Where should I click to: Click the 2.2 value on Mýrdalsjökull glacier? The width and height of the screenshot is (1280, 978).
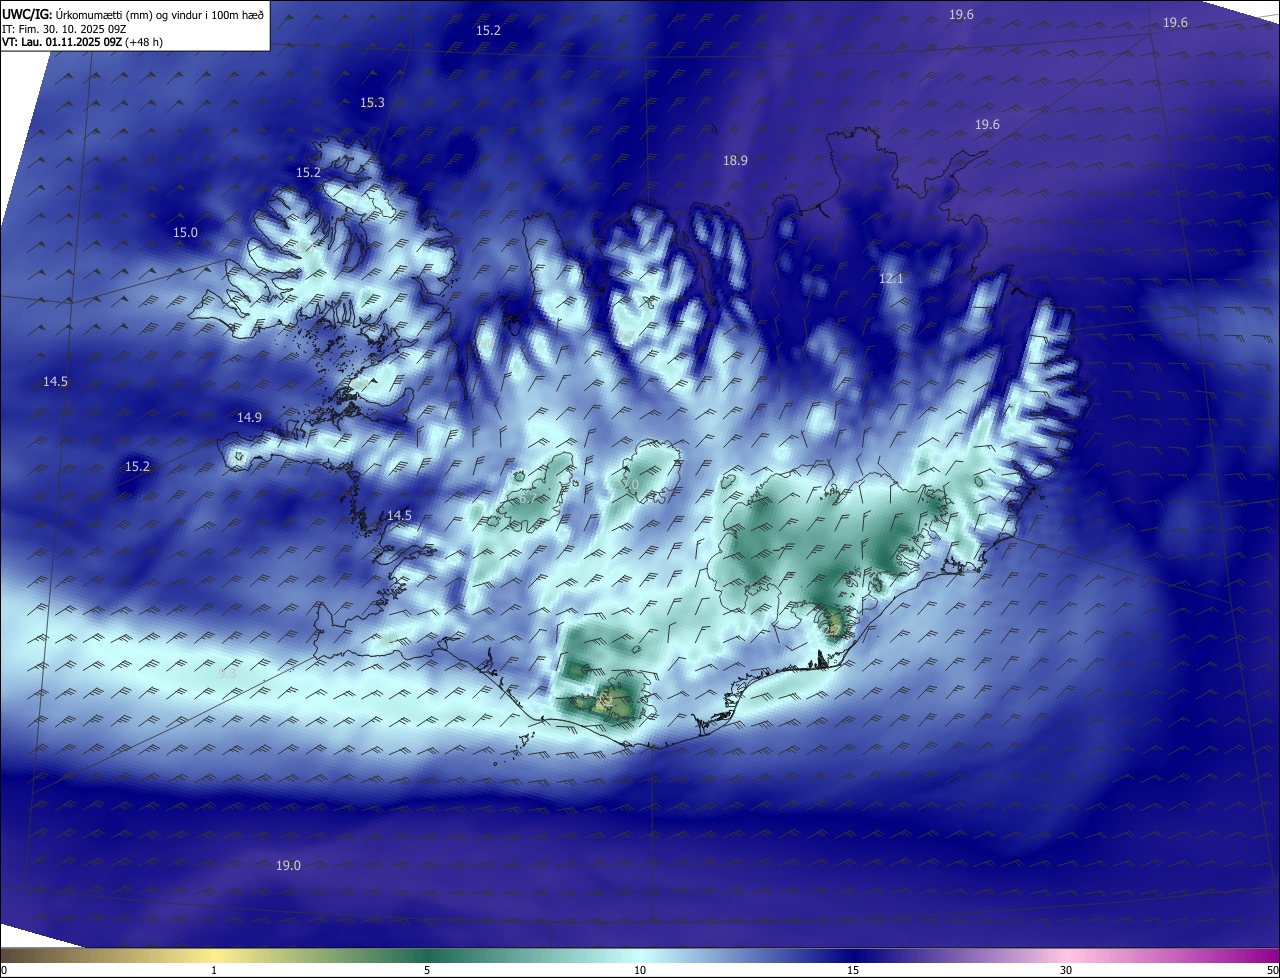pos(604,701)
